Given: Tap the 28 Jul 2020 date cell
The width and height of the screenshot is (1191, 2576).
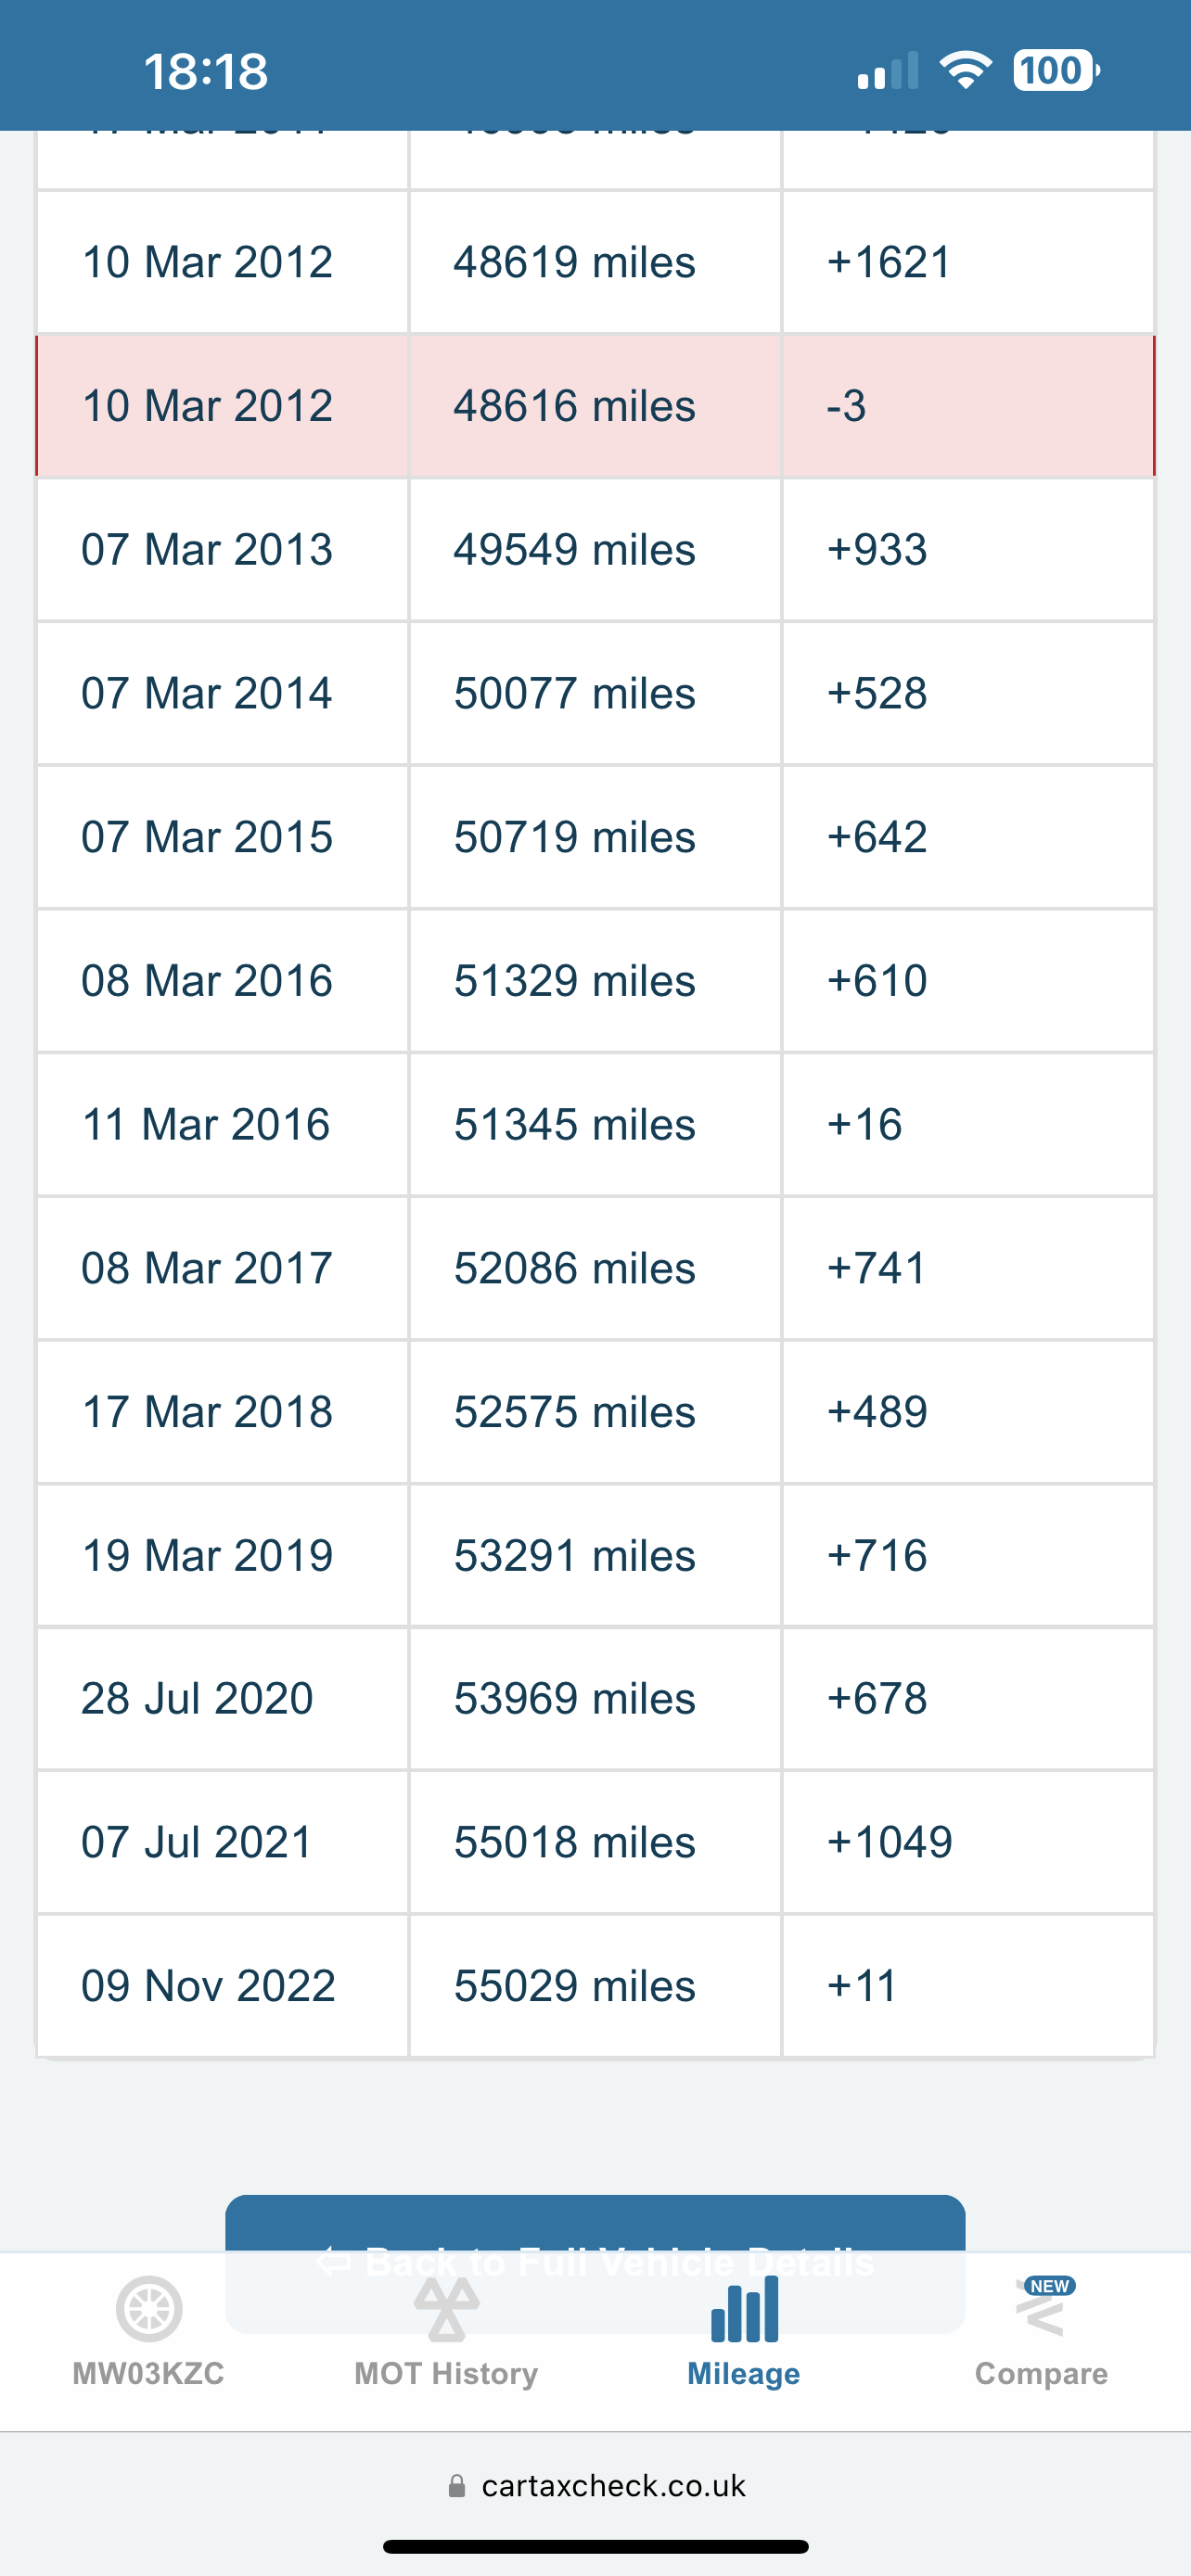Looking at the screenshot, I should coord(197,1698).
